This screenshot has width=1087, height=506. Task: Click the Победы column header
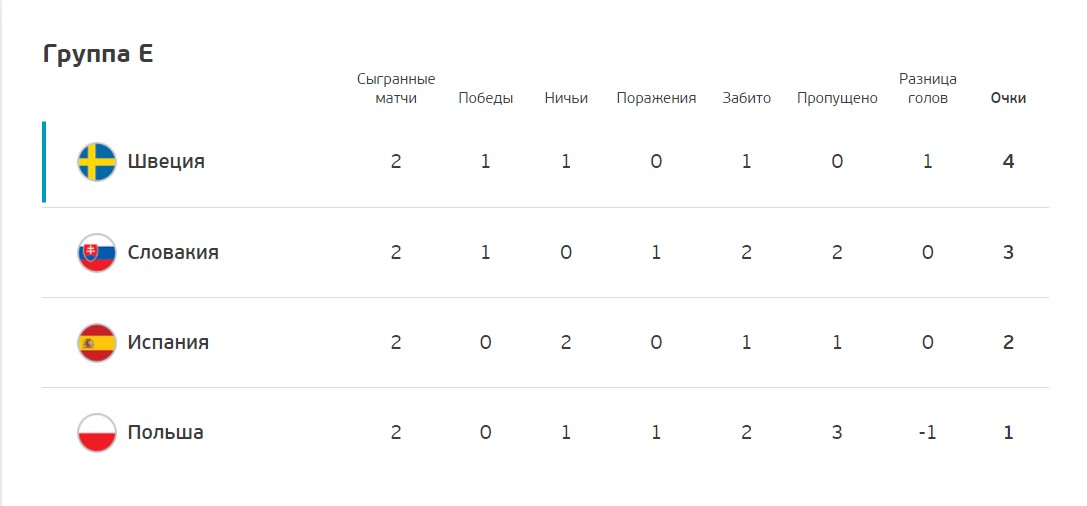(x=485, y=98)
